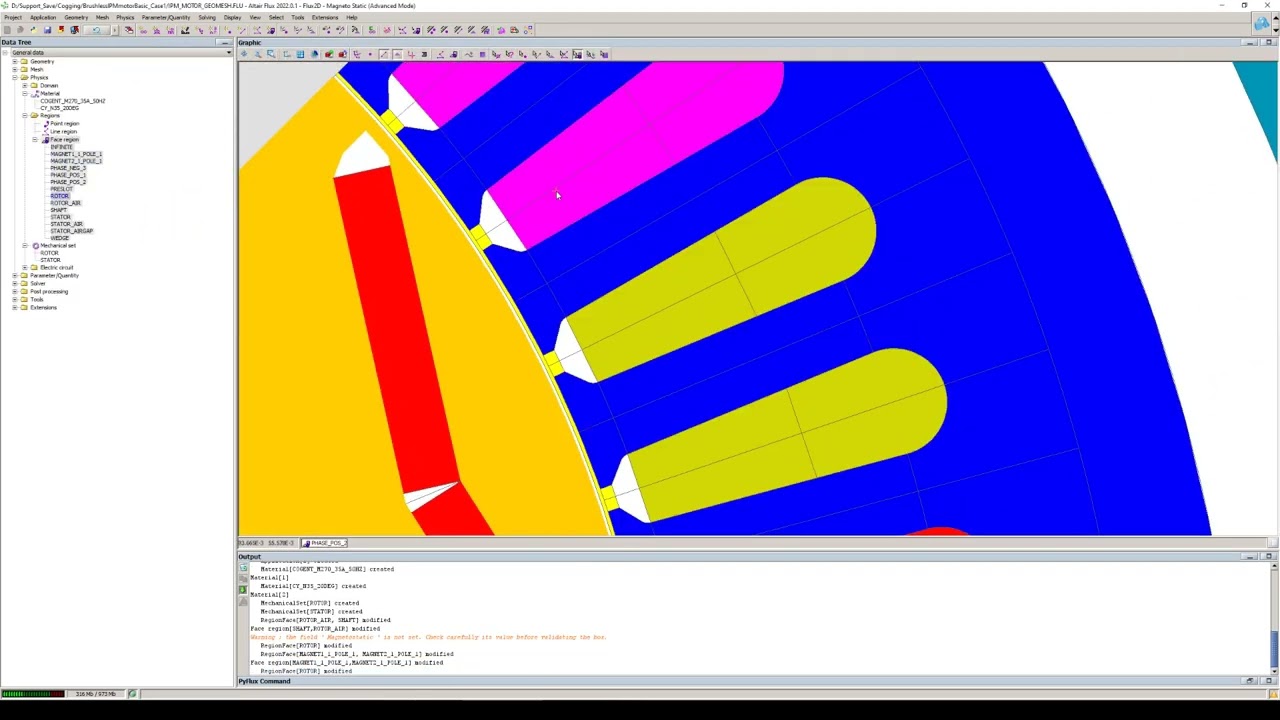Screen dimensions: 1280x720
Task: Open the Extensions menu
Action: 325,17
